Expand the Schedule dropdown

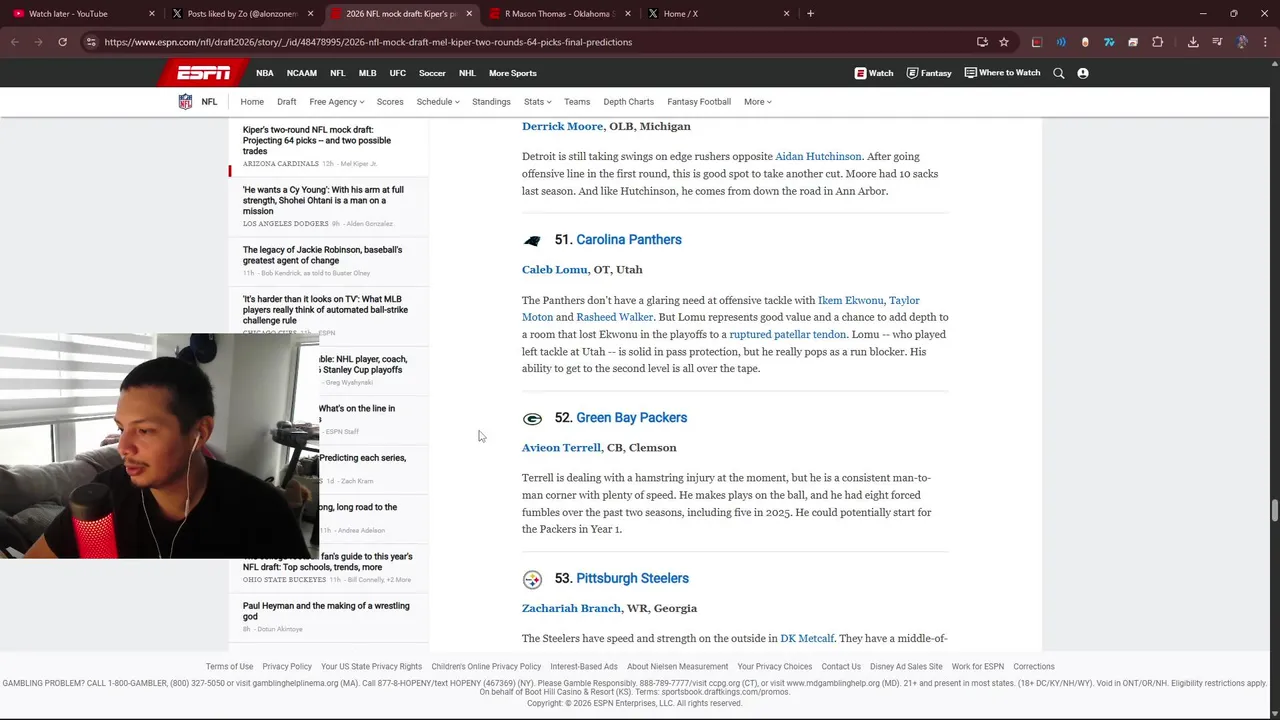pyautogui.click(x=438, y=102)
